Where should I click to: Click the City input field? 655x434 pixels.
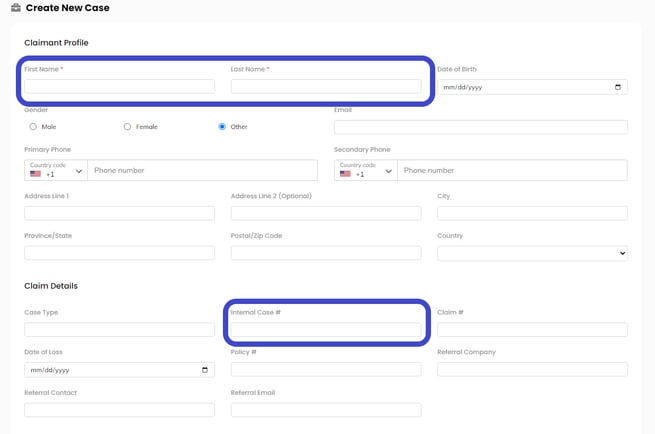click(x=532, y=213)
